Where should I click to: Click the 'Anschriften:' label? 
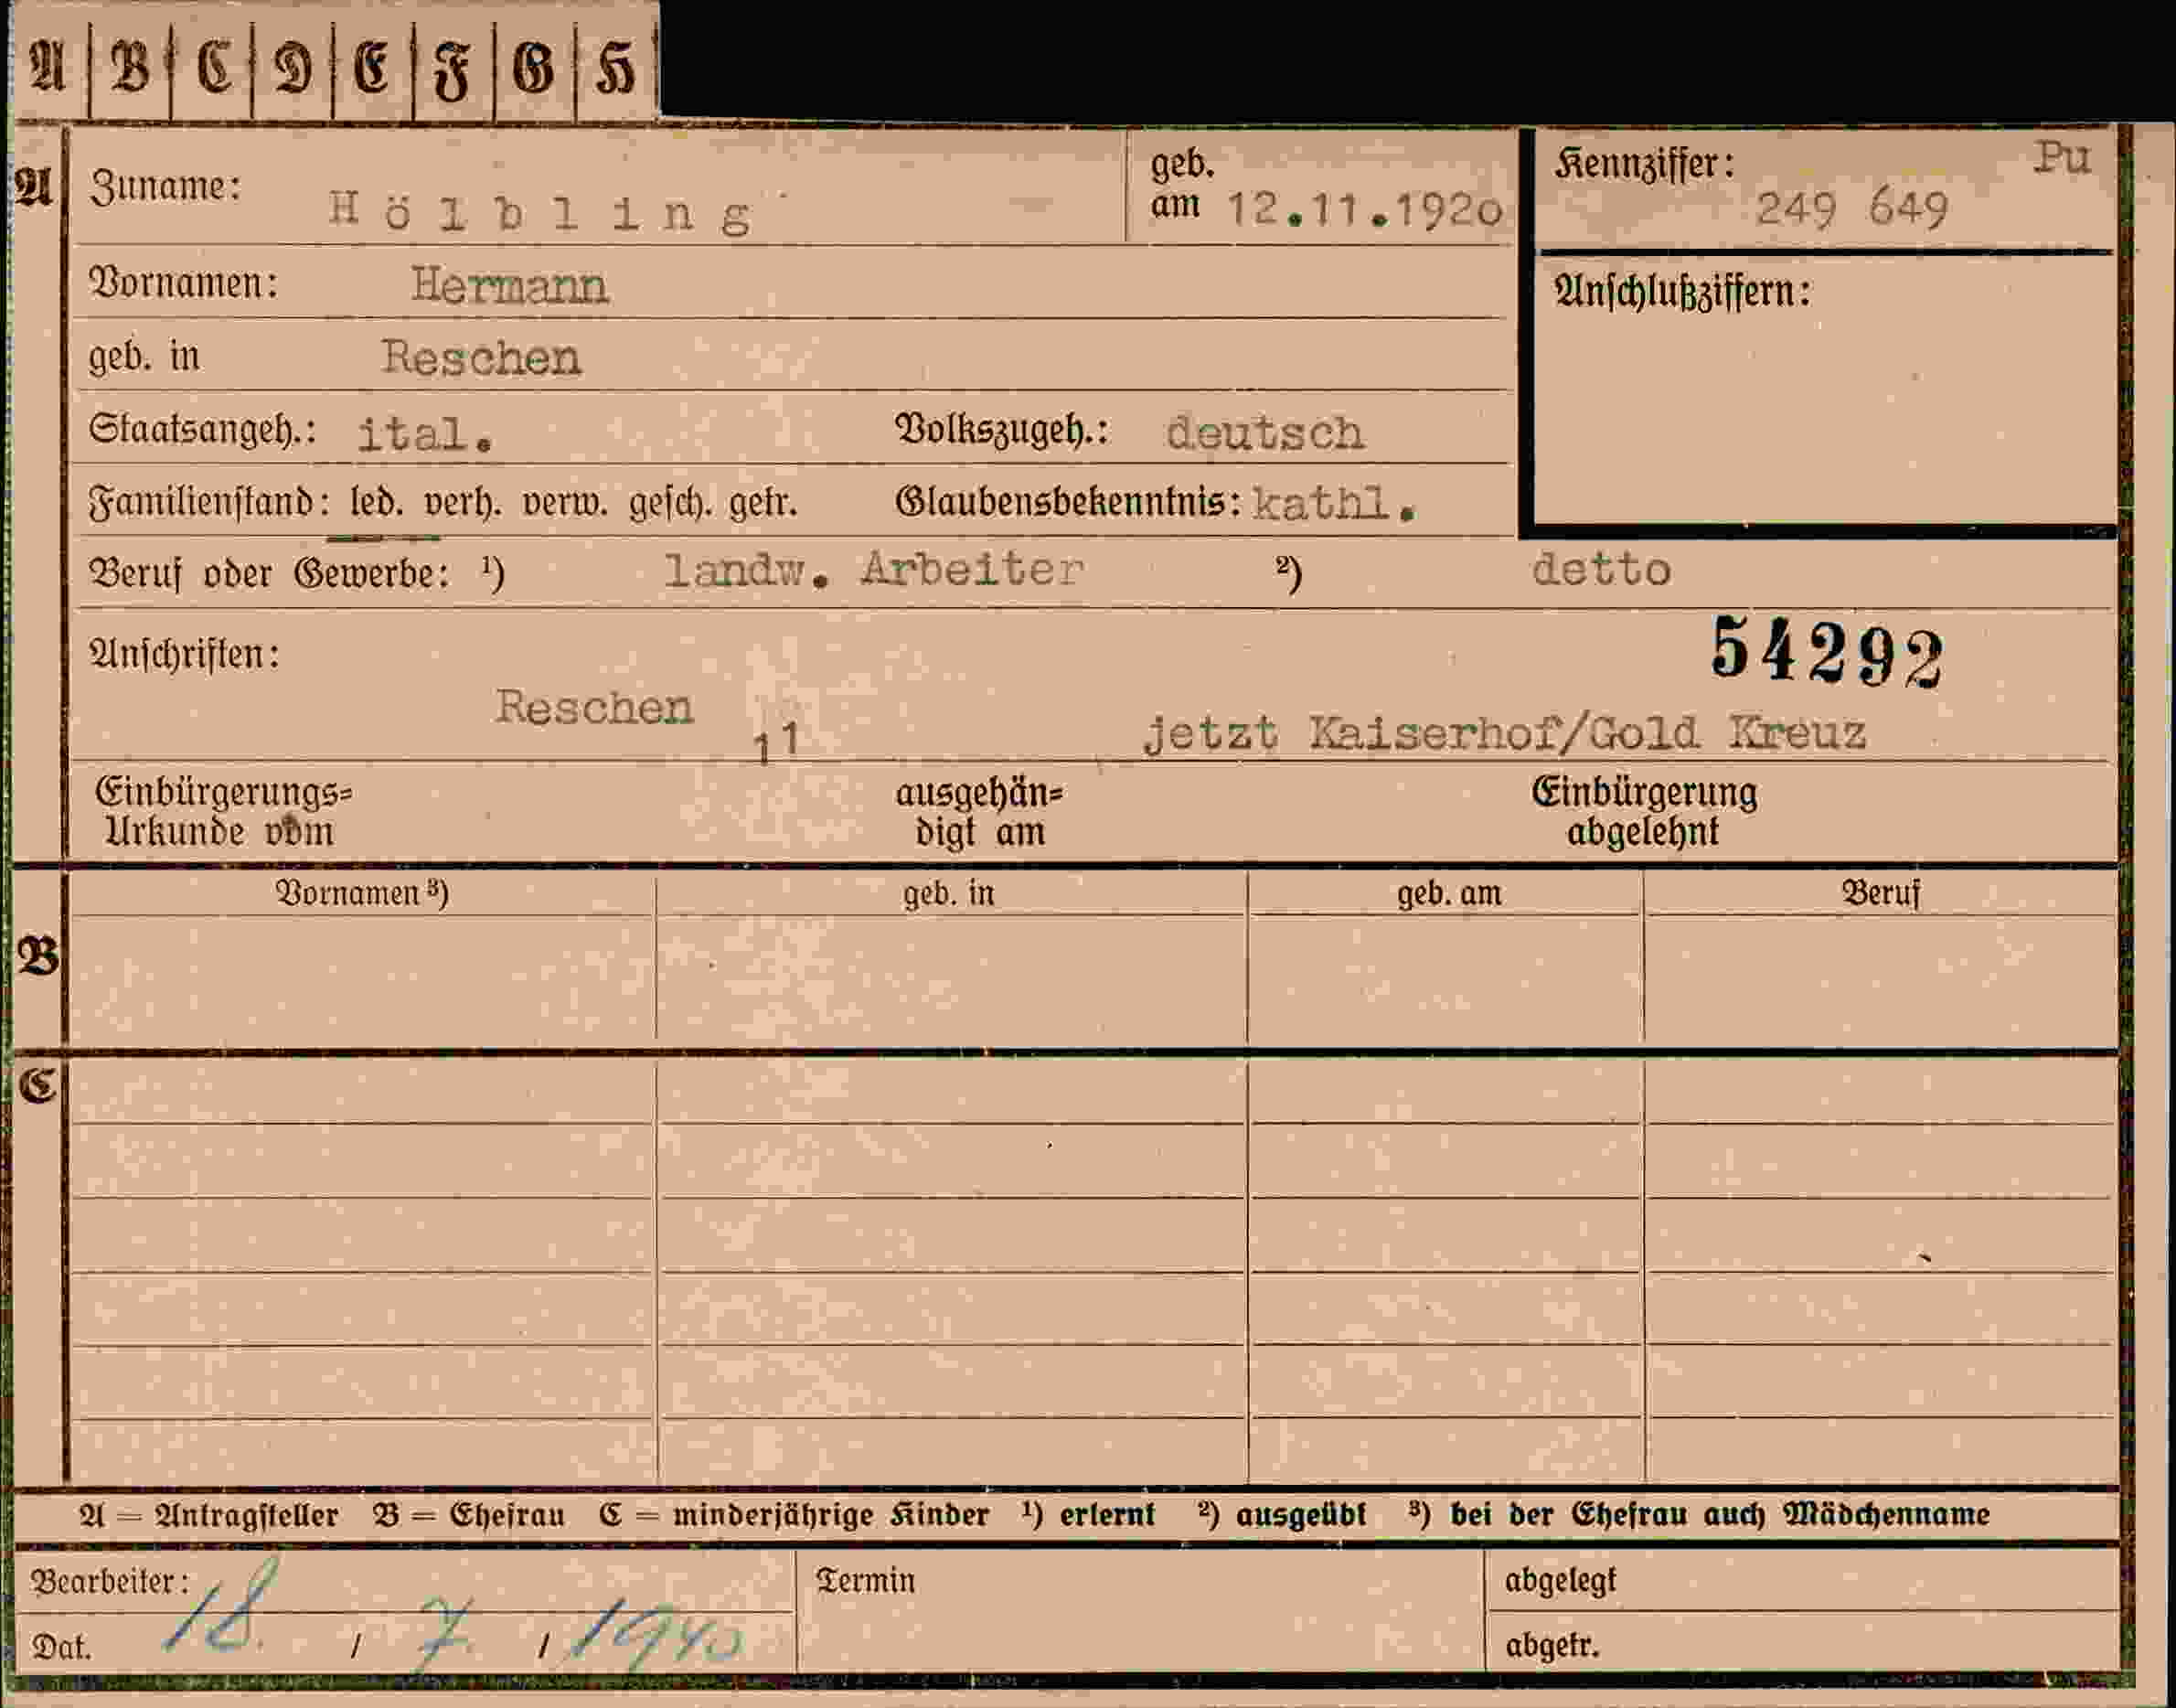185,654
